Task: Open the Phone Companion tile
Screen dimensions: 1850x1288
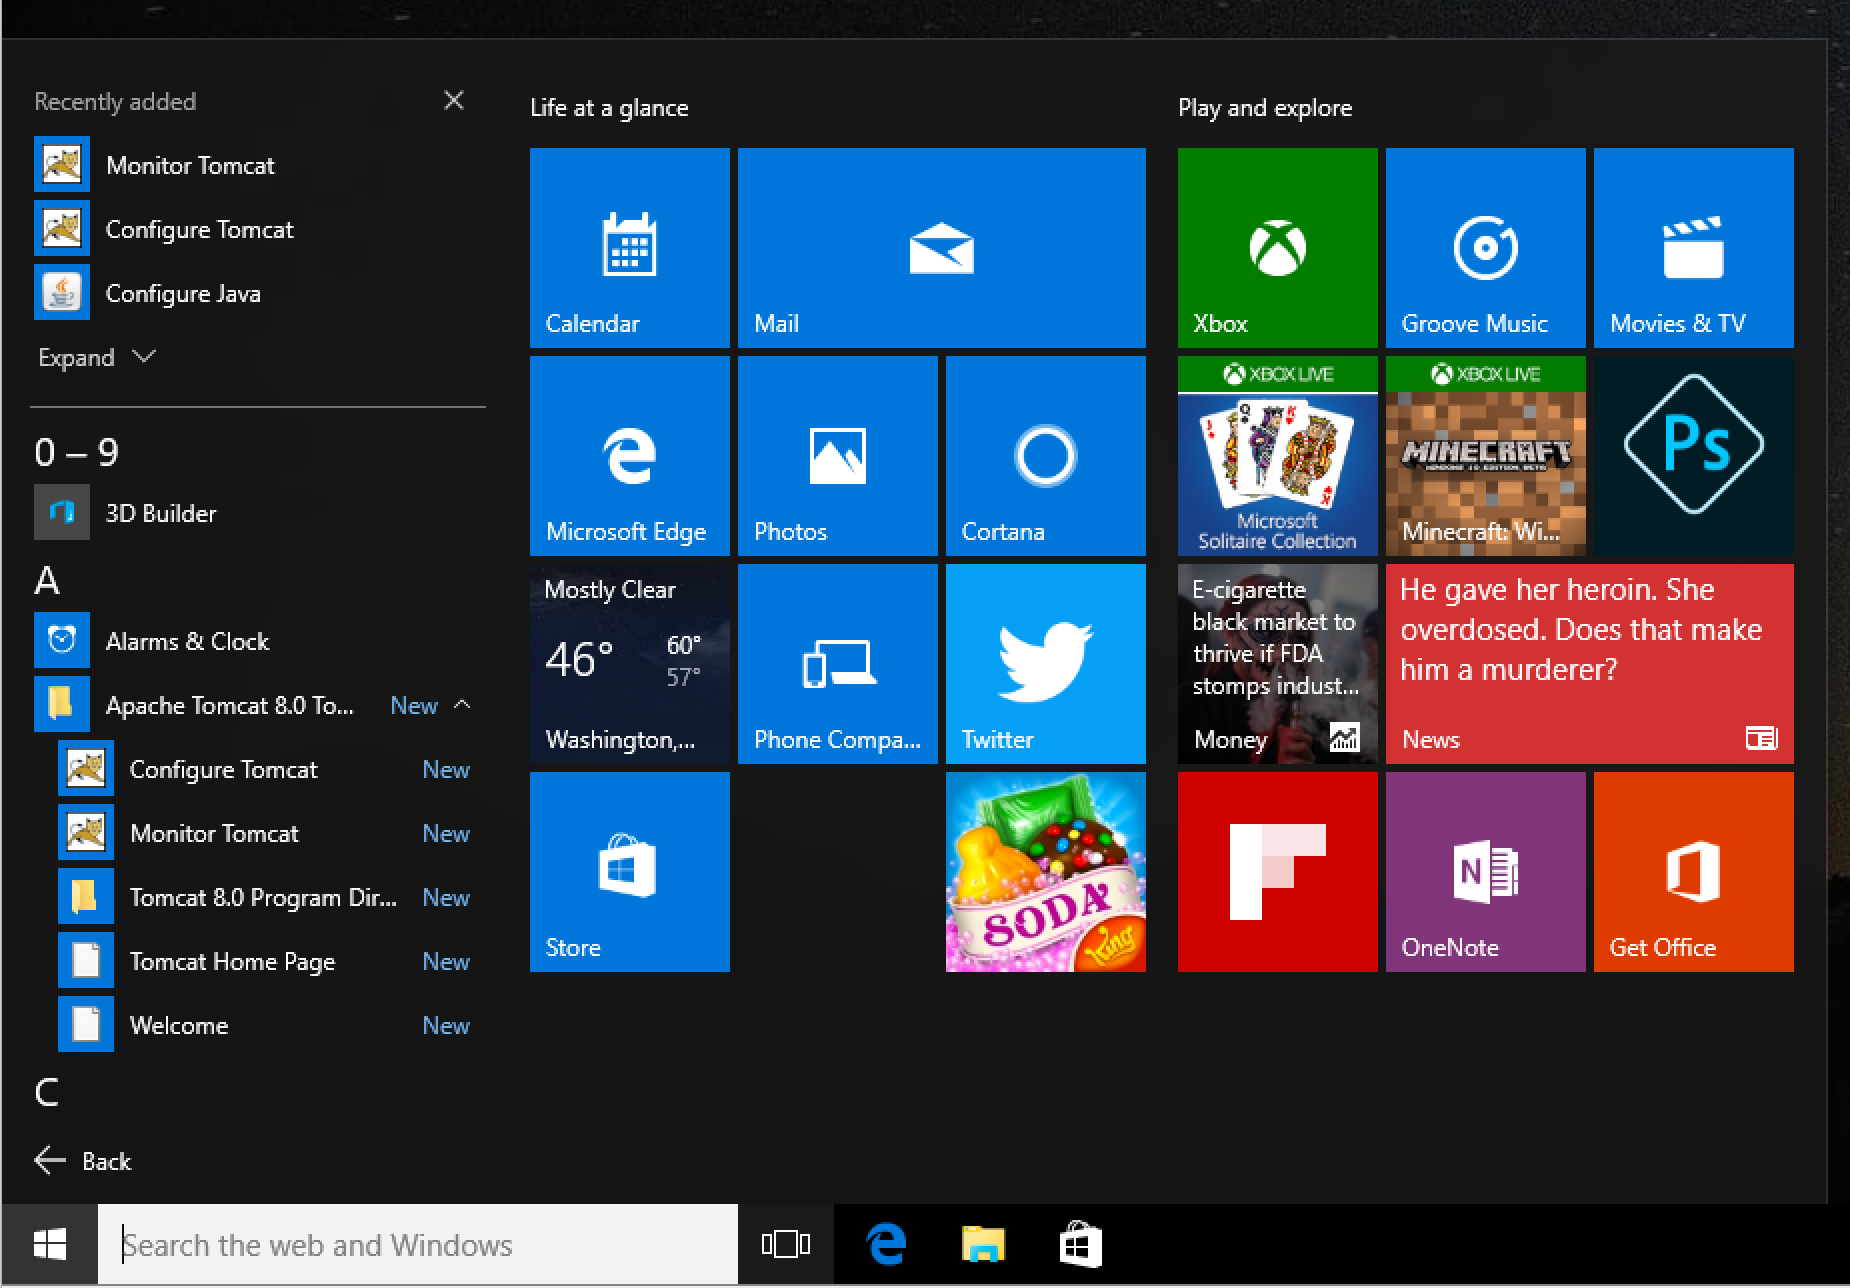Action: point(838,664)
